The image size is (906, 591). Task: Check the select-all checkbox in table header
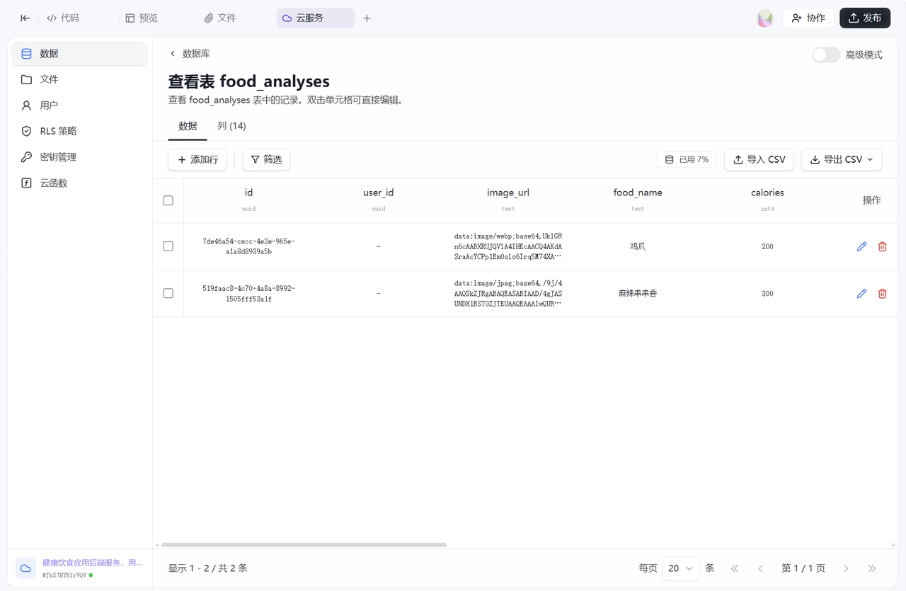coord(168,200)
